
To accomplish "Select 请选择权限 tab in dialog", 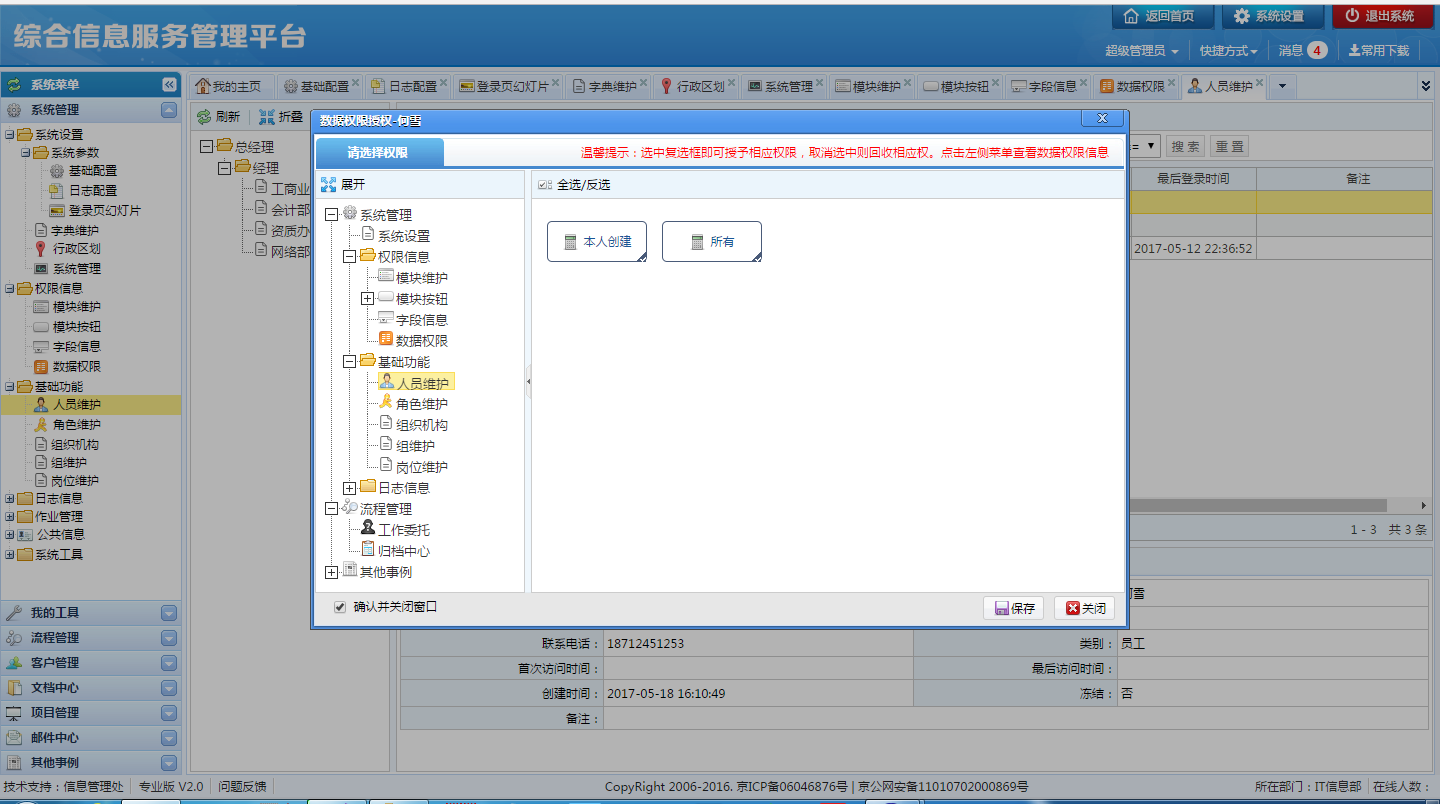I will pyautogui.click(x=379, y=153).
